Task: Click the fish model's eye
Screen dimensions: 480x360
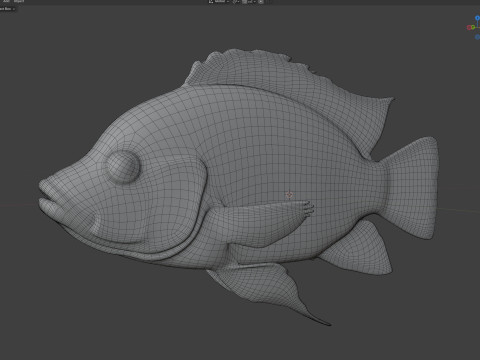Action: coord(123,167)
